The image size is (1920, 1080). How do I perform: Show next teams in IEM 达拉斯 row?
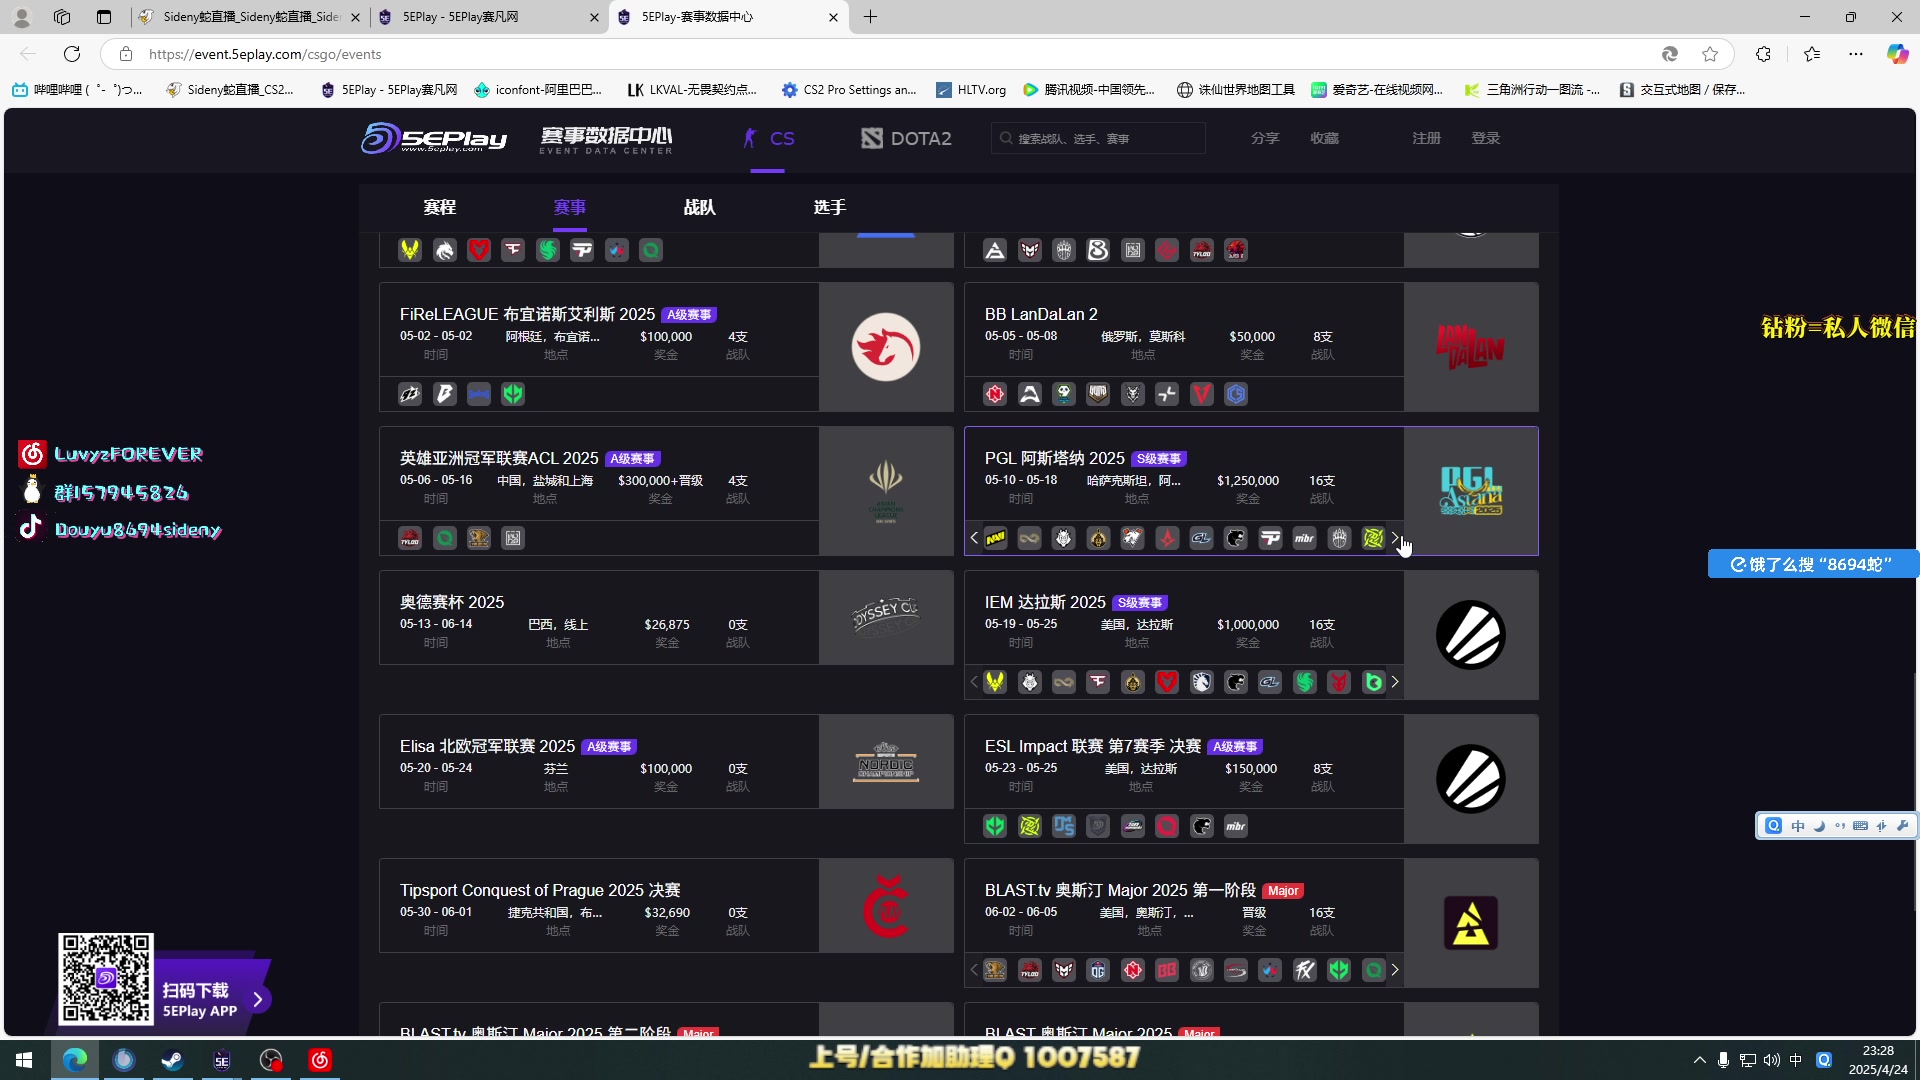(x=1395, y=682)
